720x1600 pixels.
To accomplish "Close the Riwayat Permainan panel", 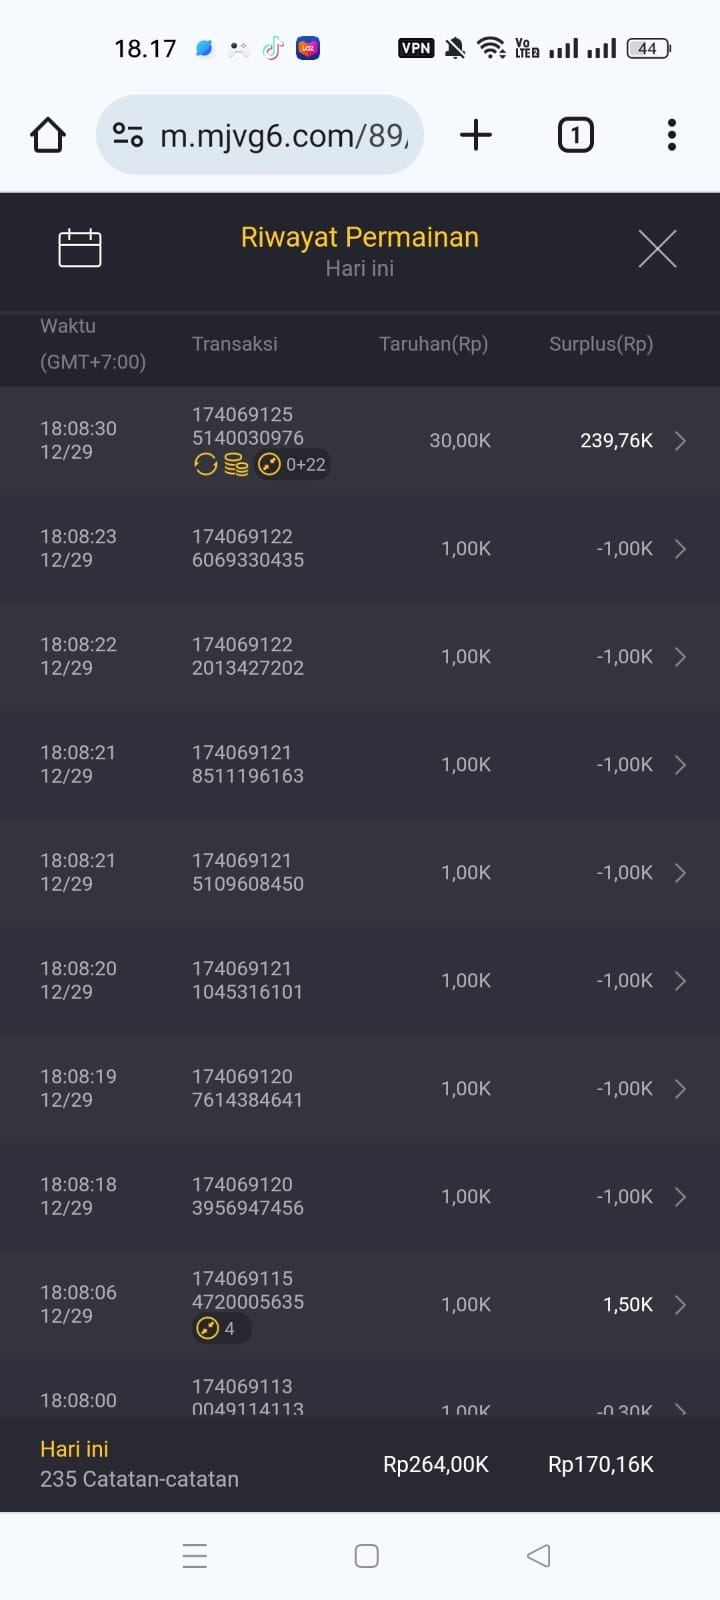I will coord(657,248).
